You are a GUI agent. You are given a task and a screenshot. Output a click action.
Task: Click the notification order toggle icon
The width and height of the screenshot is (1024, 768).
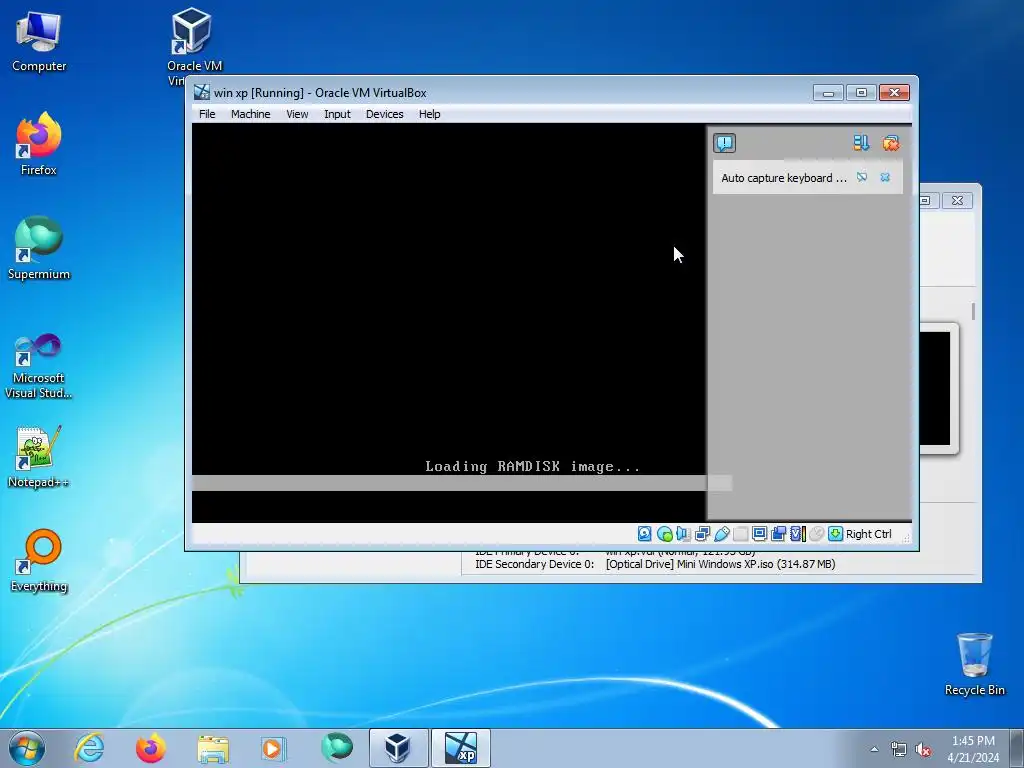coord(861,143)
